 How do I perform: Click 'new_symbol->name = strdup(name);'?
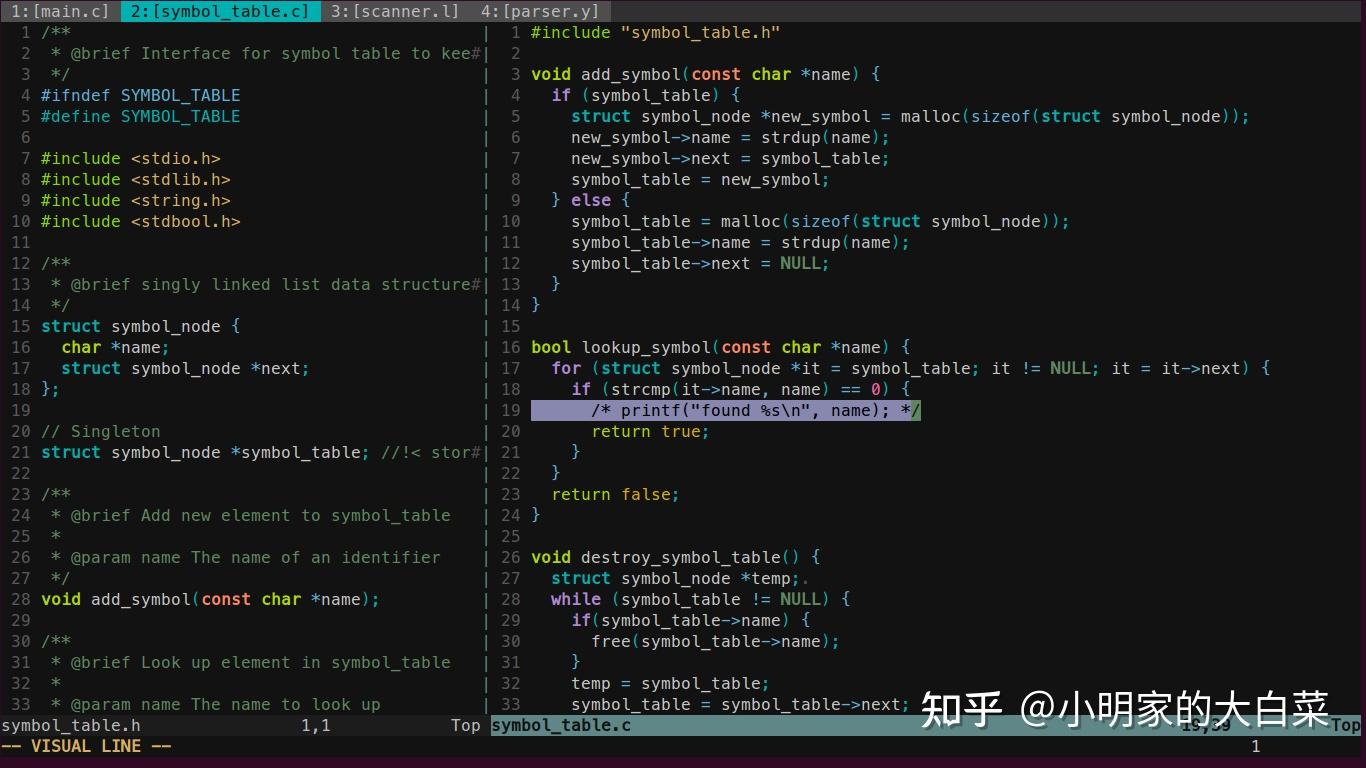click(731, 137)
